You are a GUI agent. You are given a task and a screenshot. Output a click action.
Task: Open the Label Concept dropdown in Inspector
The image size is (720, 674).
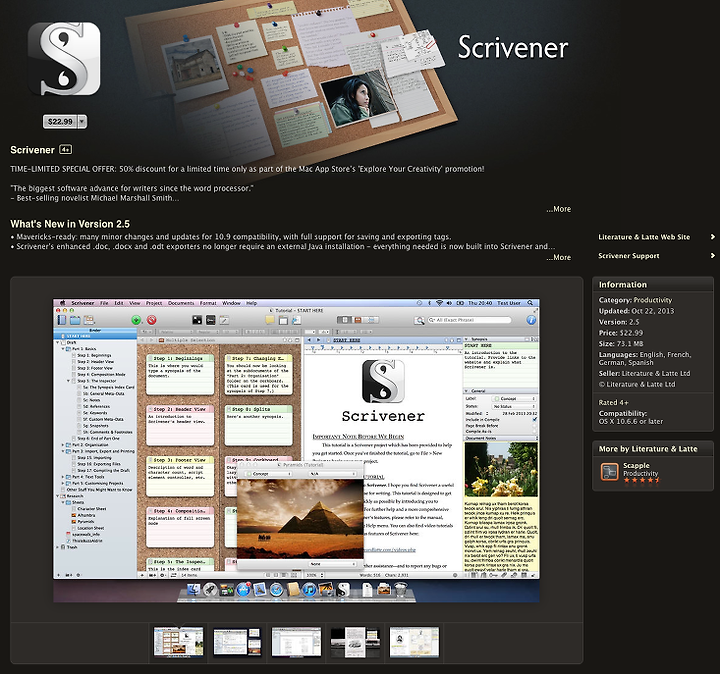(x=514, y=399)
